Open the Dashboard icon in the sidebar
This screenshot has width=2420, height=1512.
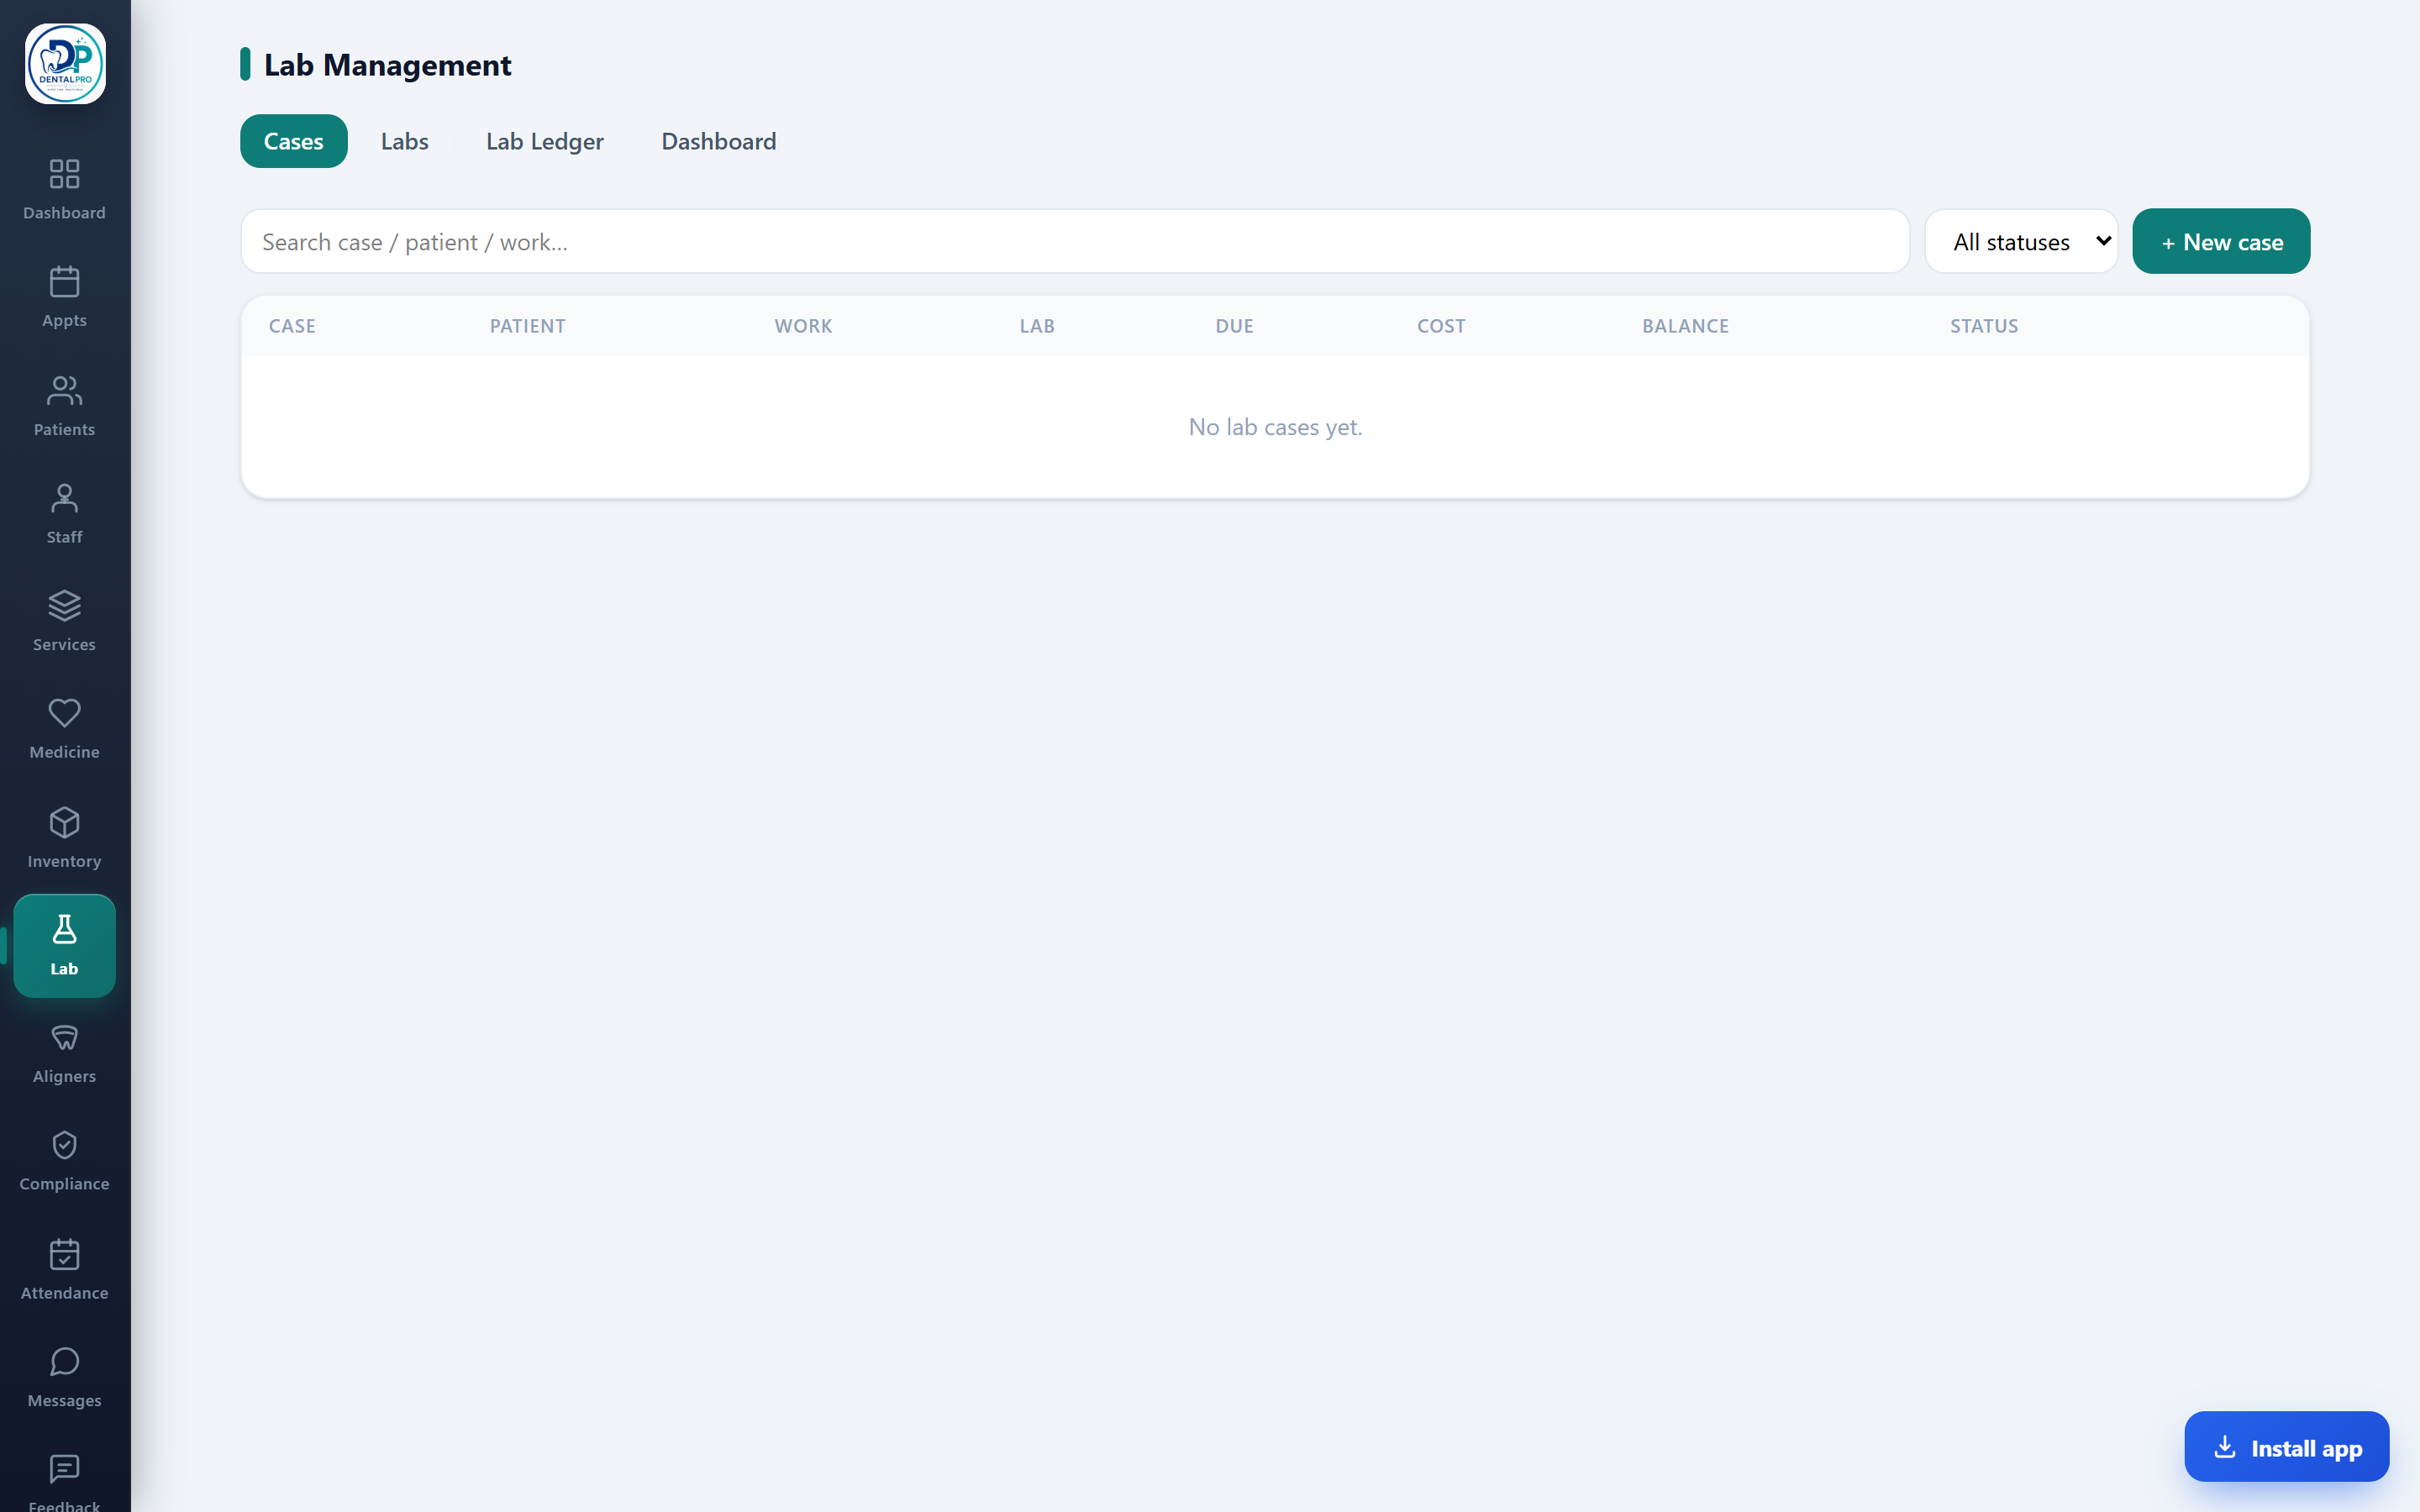(x=64, y=174)
